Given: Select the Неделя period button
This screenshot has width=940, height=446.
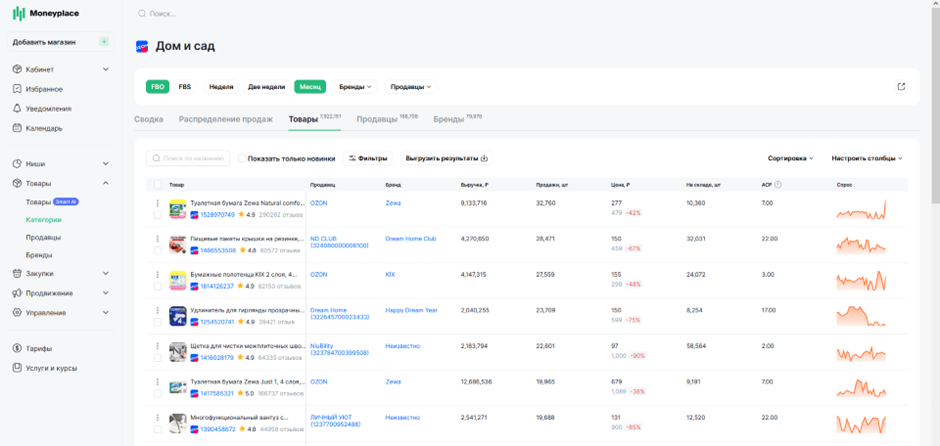Looking at the screenshot, I should [x=221, y=86].
